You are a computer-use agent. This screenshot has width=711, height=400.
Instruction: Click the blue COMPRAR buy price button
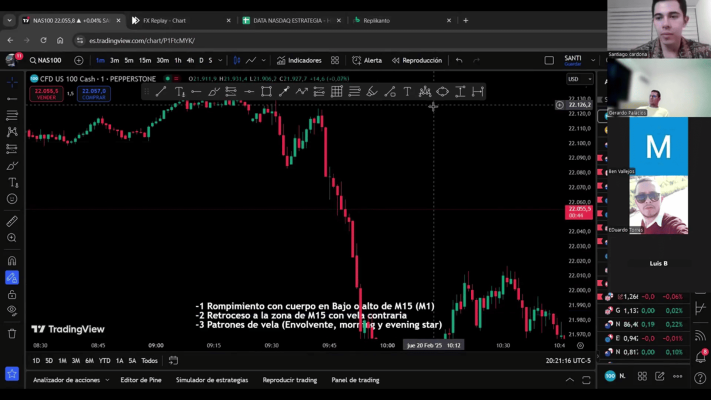94,93
